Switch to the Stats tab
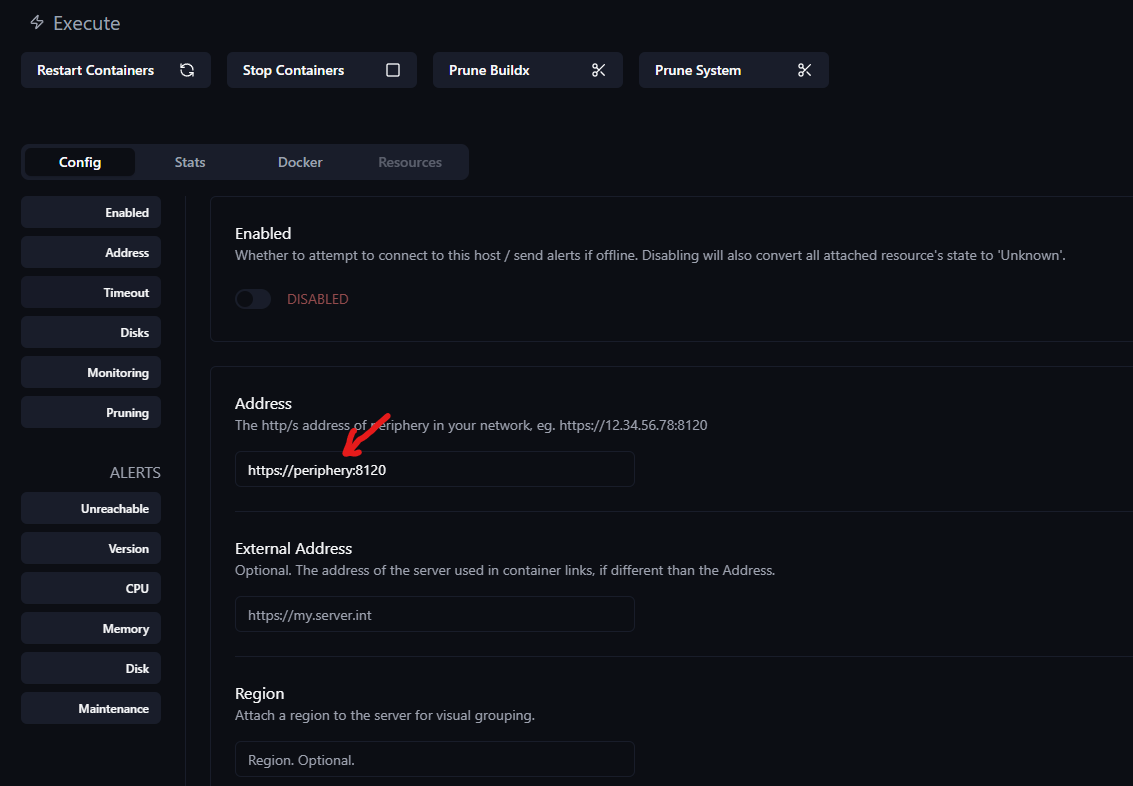This screenshot has height=786, width=1133. click(190, 162)
